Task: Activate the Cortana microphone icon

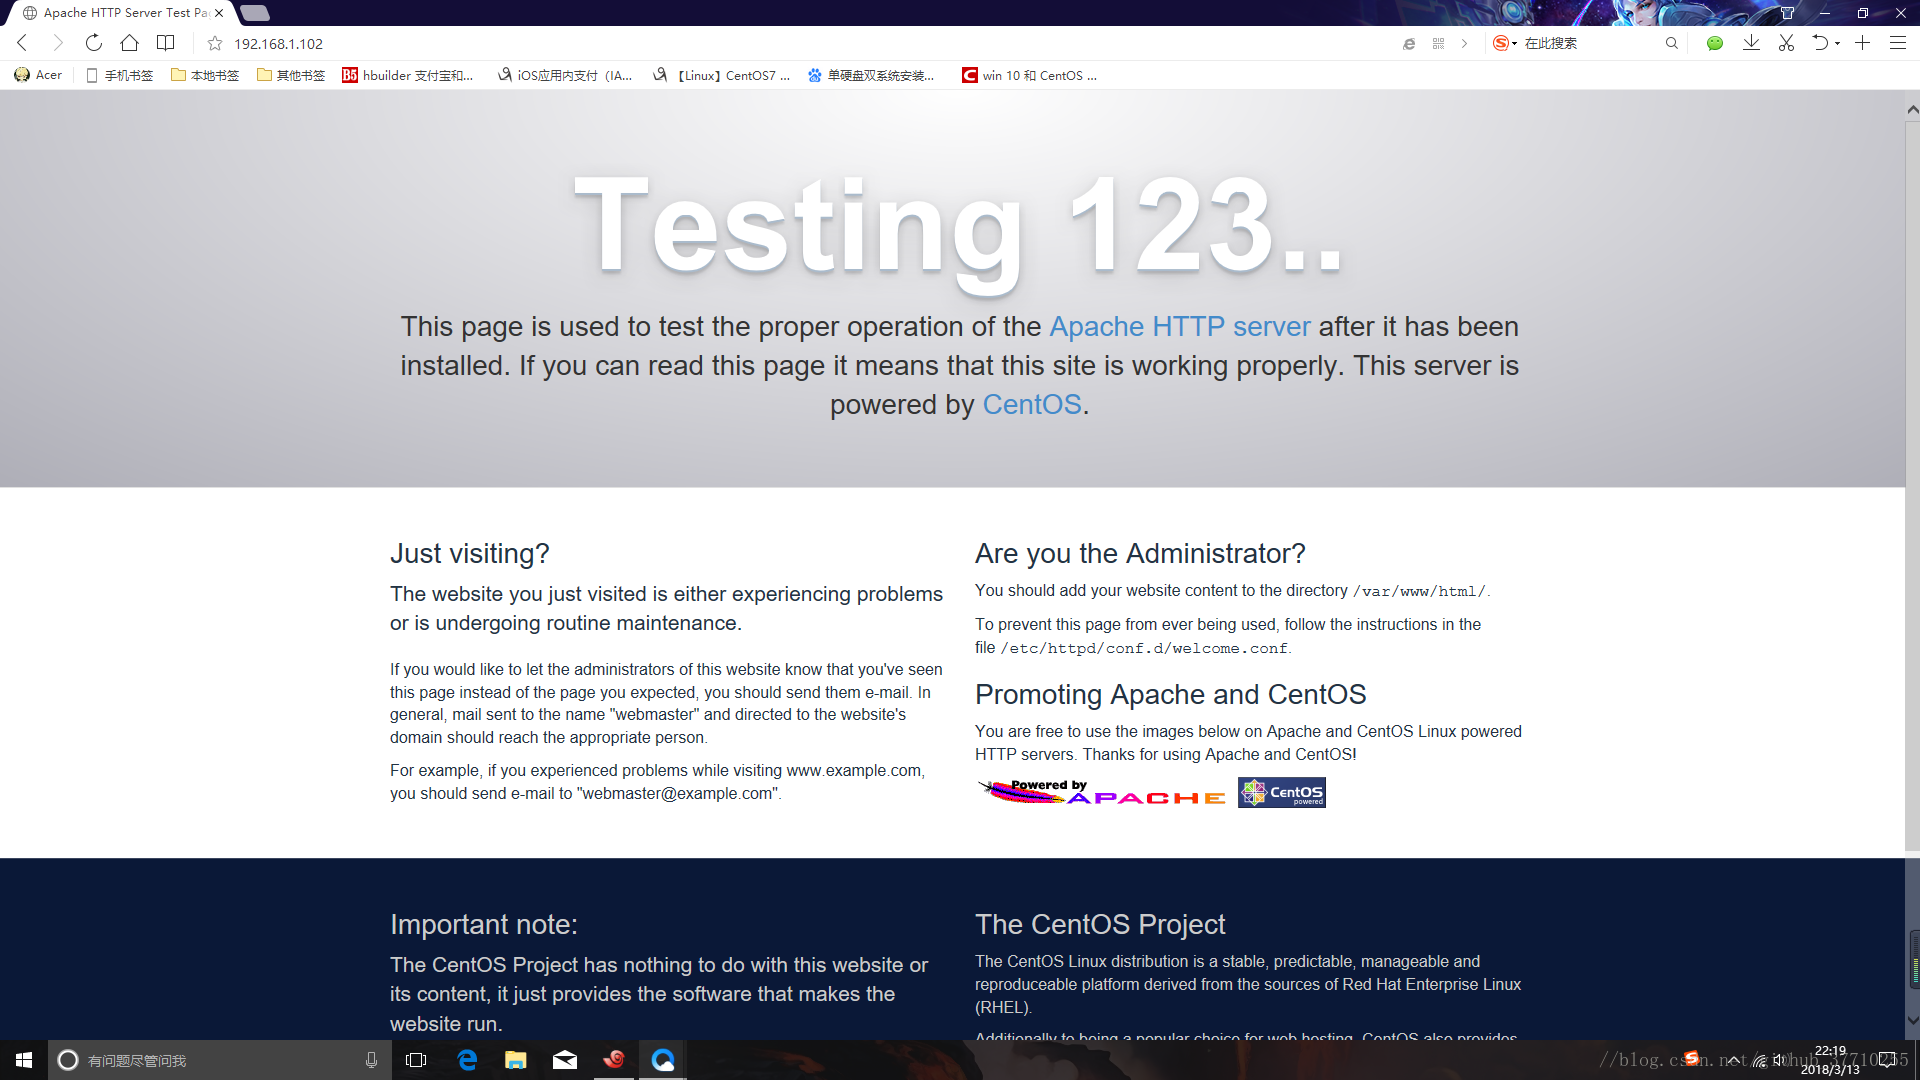Action: tap(371, 1060)
